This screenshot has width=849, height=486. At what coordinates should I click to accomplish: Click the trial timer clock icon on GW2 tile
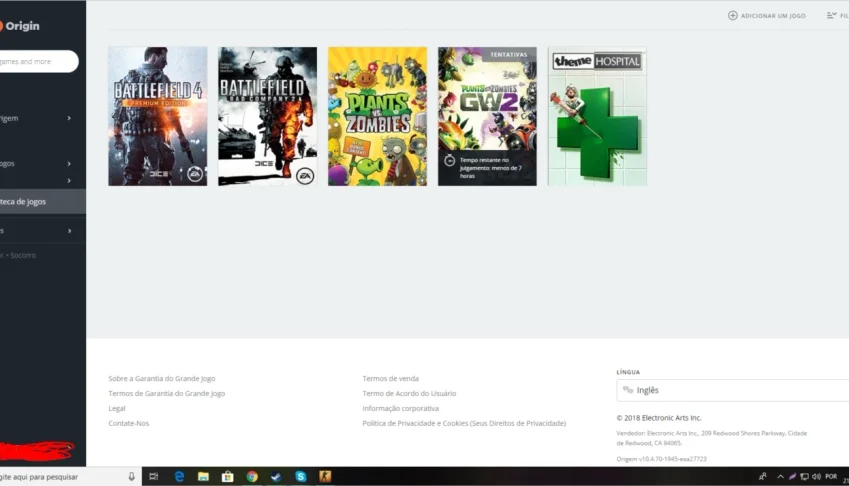coord(449,160)
